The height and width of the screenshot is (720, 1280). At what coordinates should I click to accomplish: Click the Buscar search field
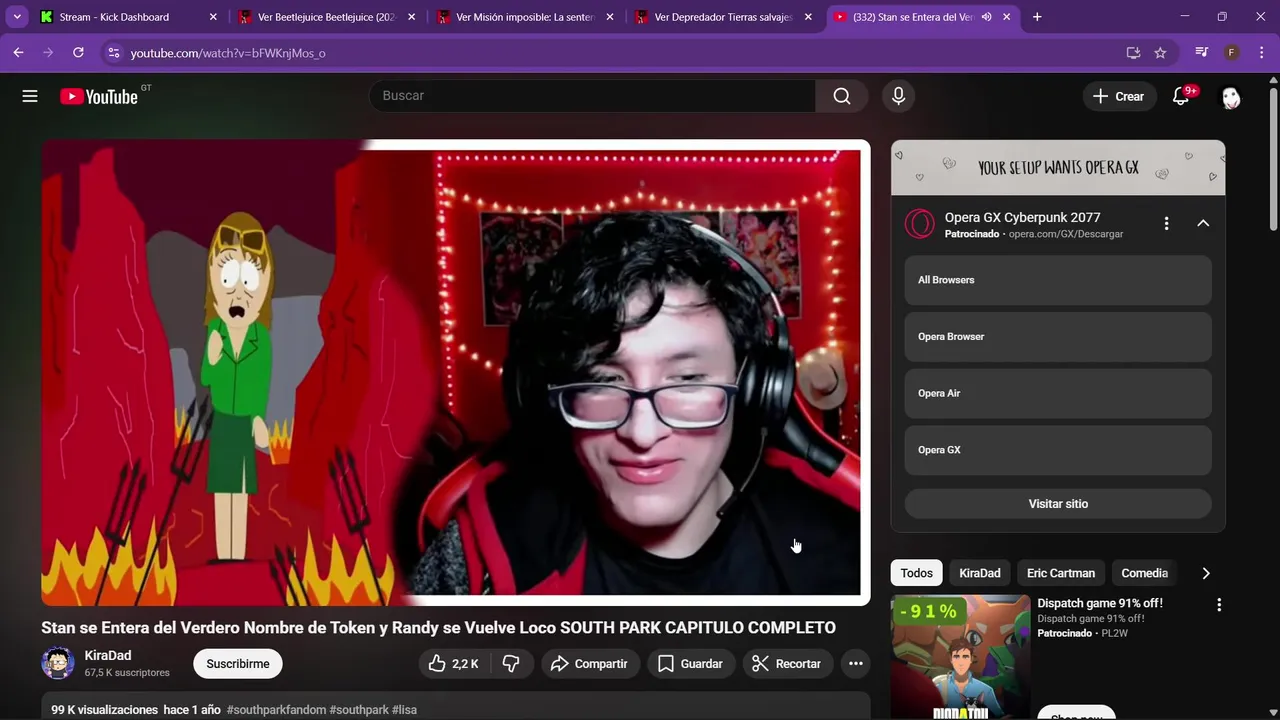point(592,96)
